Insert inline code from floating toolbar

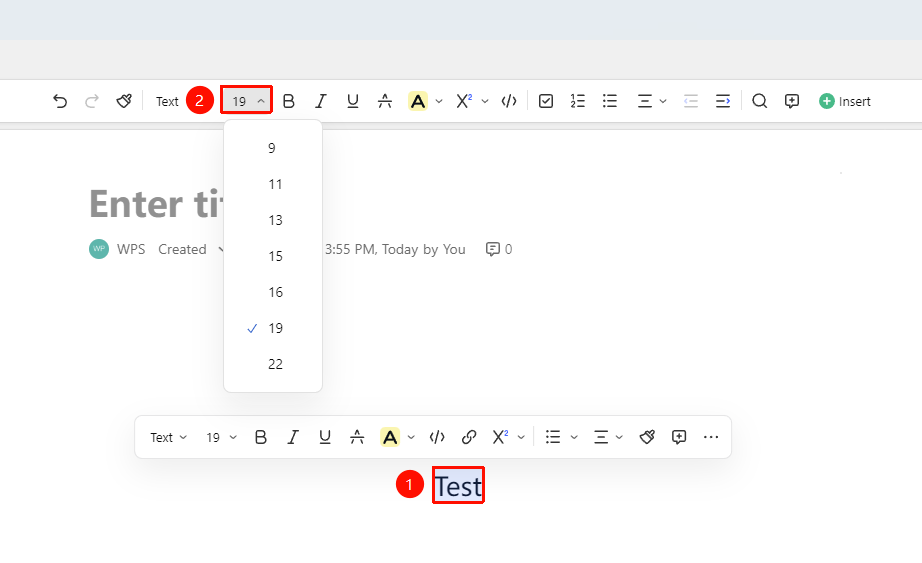pyautogui.click(x=437, y=437)
